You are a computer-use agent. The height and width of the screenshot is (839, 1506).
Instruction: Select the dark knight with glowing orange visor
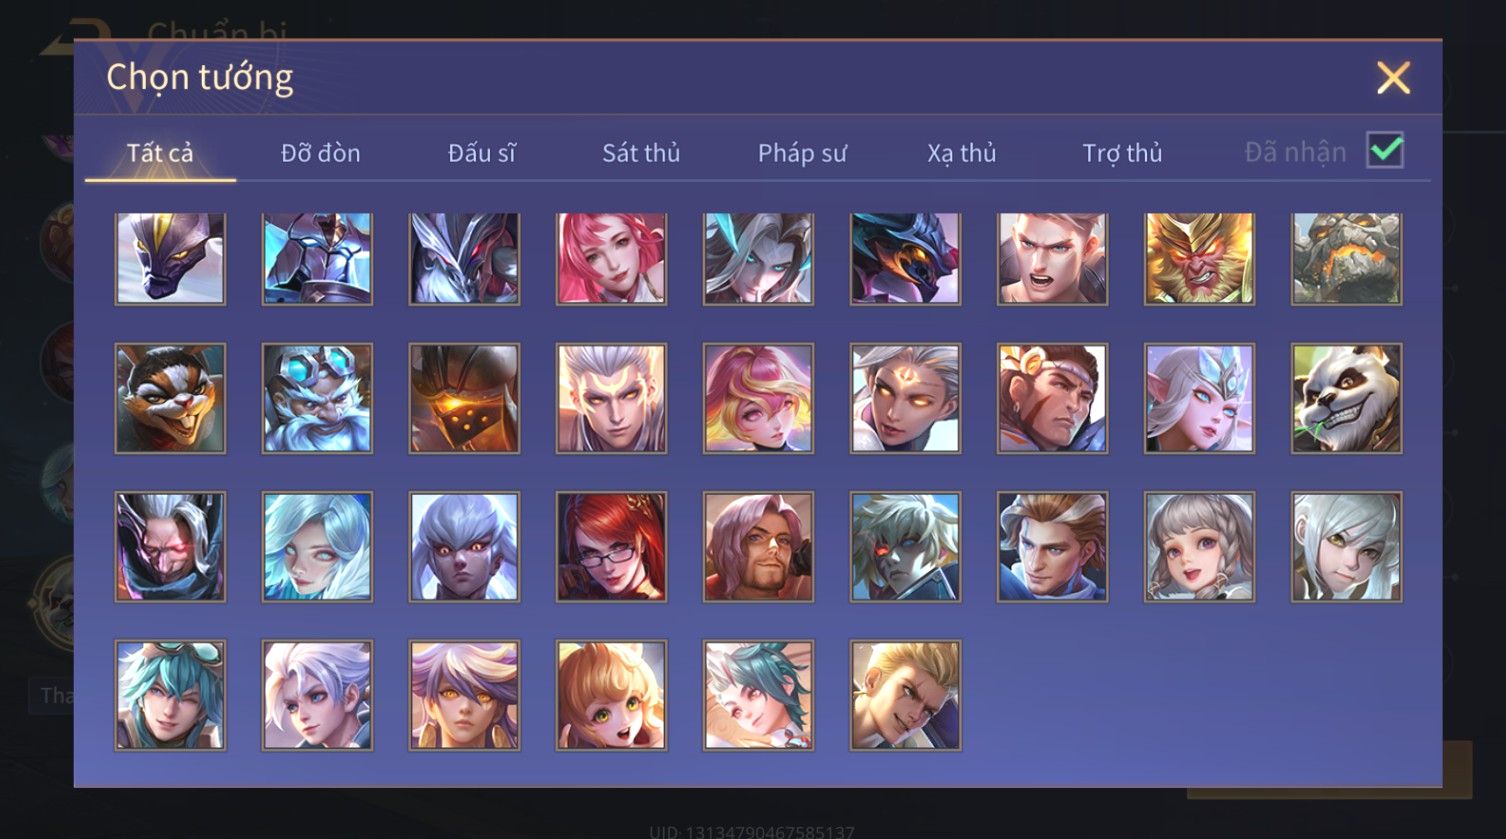[x=464, y=398]
